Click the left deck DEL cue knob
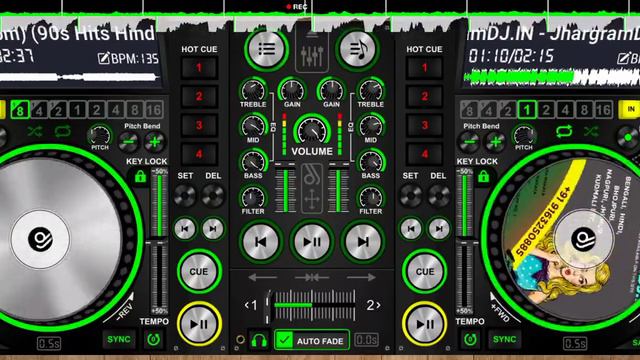The width and height of the screenshot is (640, 360). coord(213,196)
